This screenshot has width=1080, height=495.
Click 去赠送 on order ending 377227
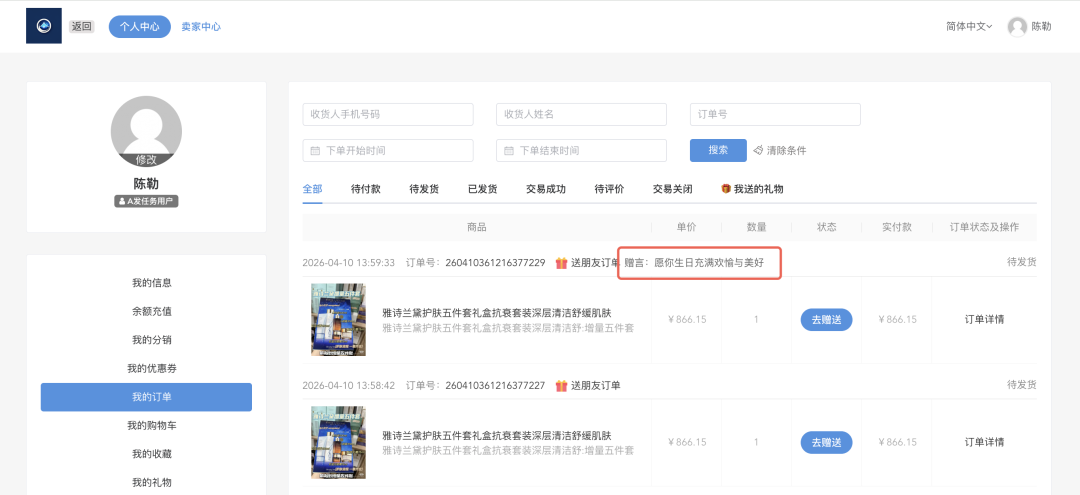pos(827,442)
